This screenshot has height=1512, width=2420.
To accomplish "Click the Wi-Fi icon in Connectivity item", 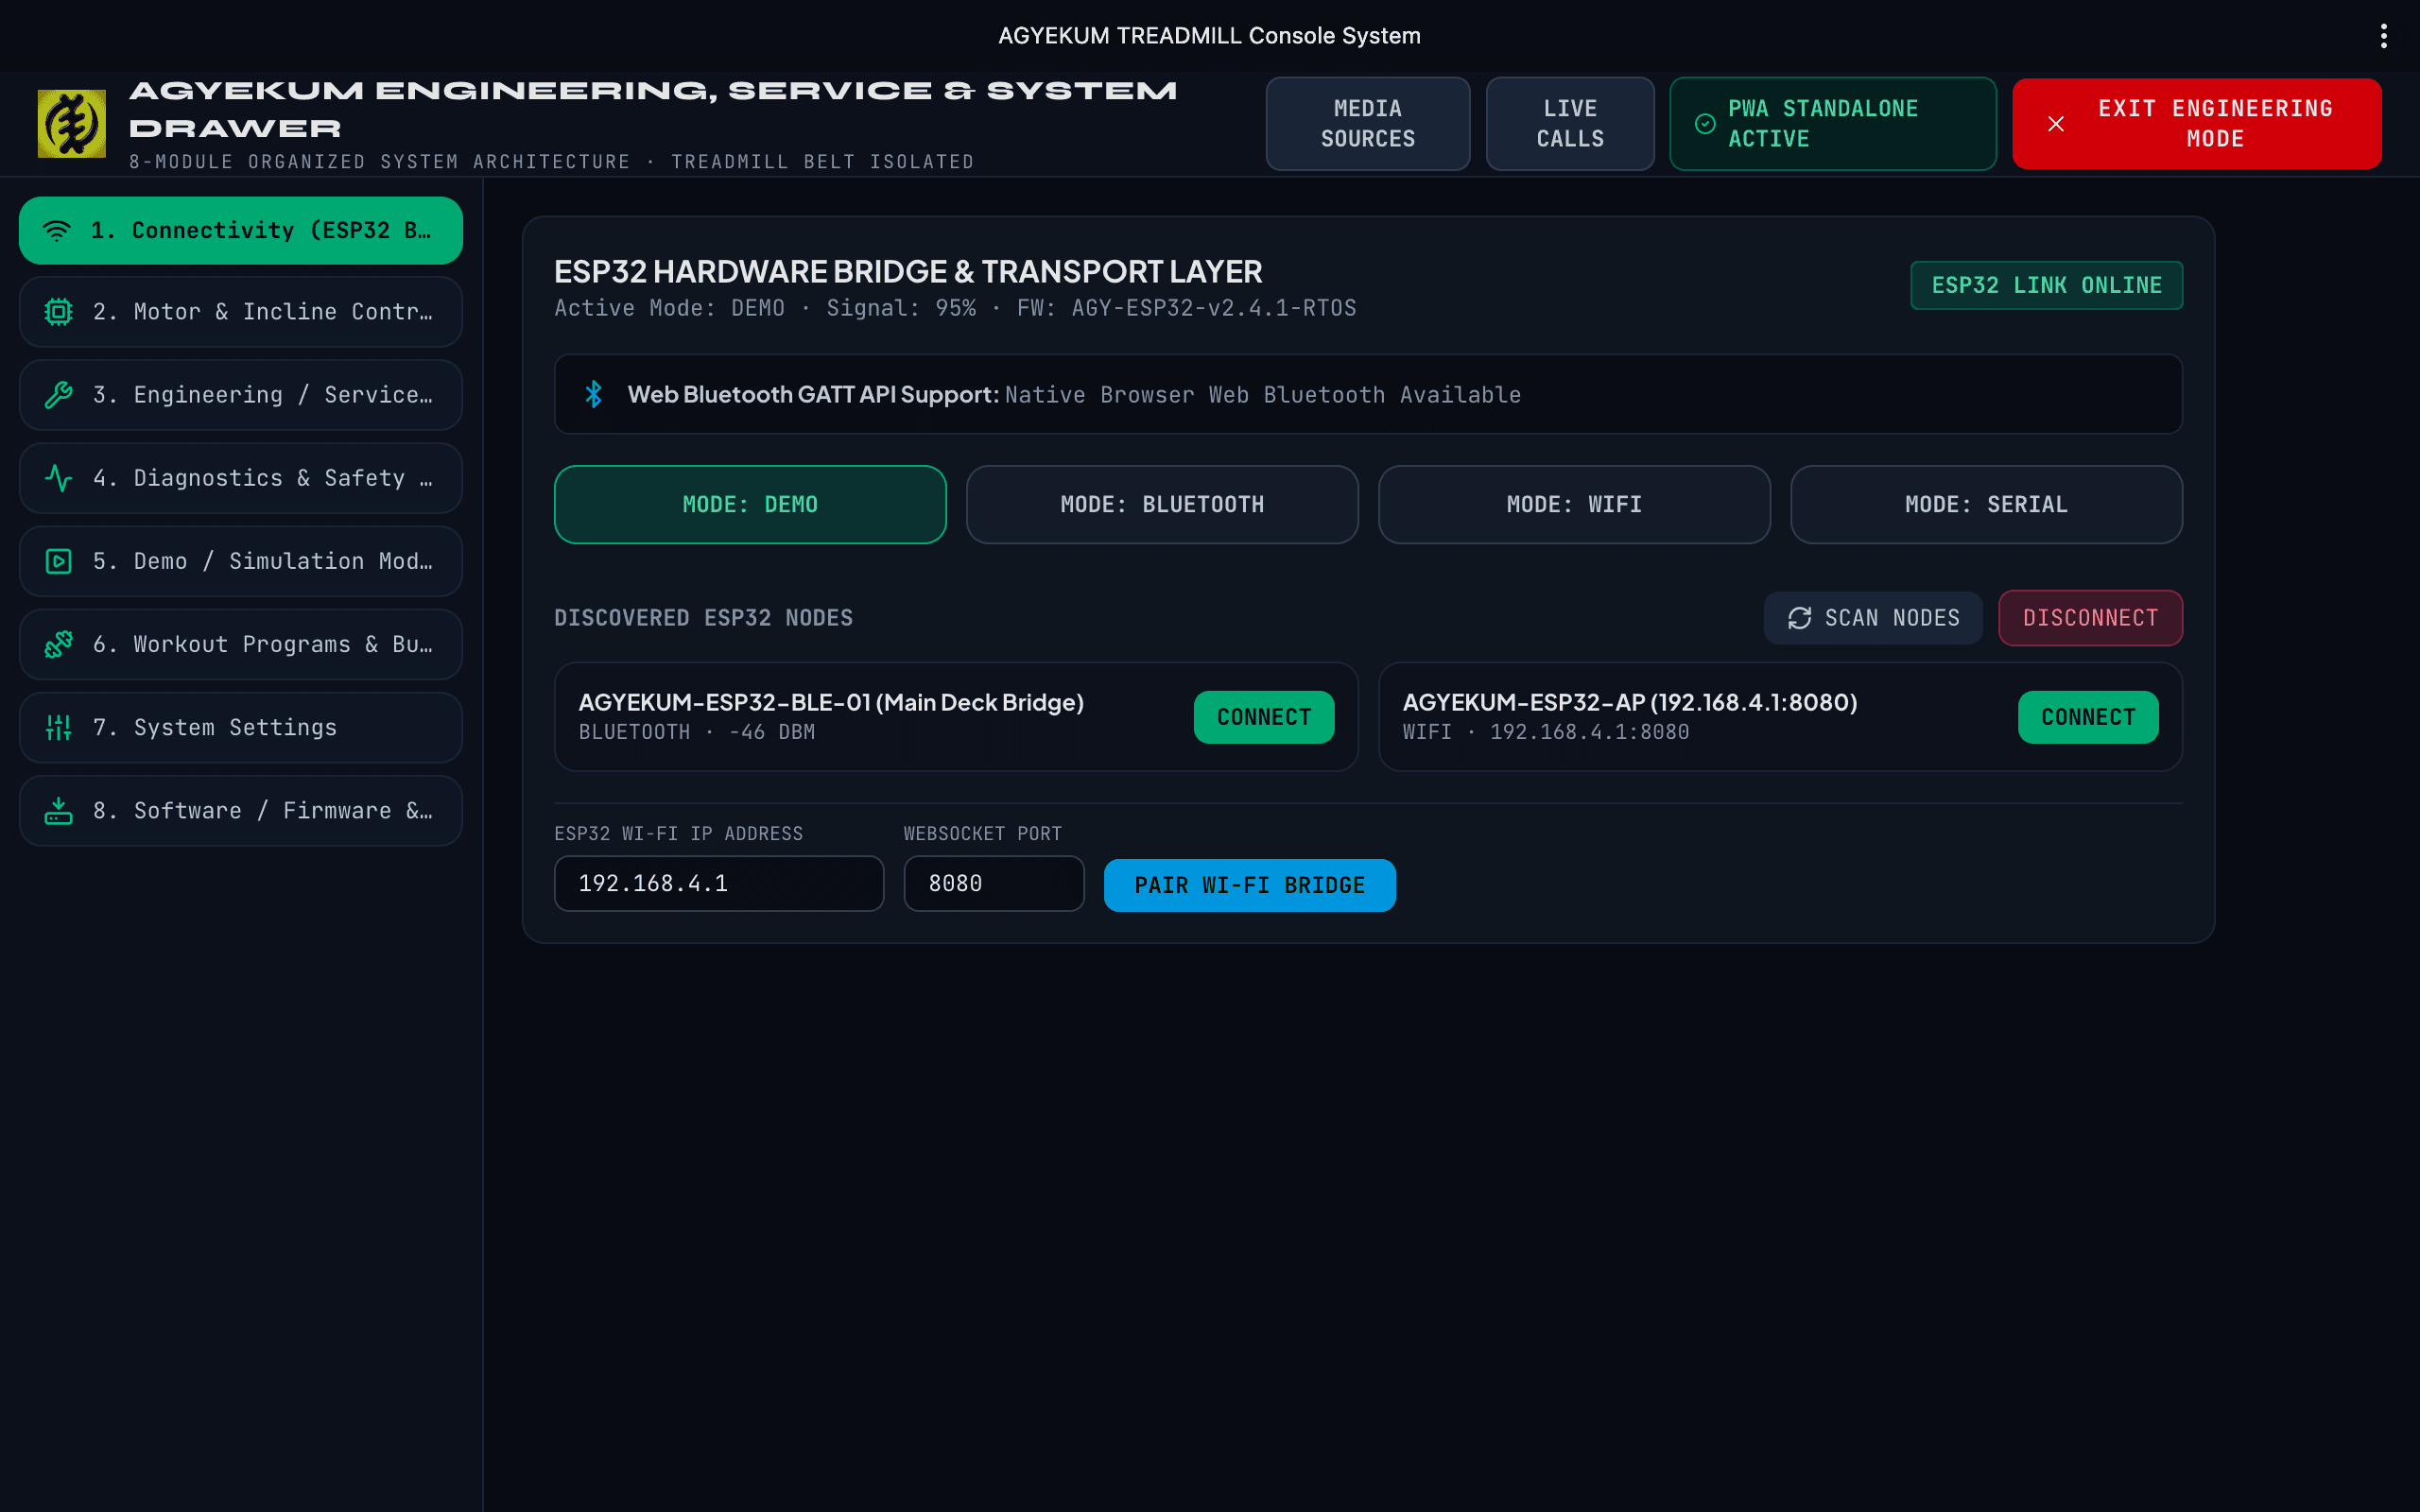I will tap(57, 230).
